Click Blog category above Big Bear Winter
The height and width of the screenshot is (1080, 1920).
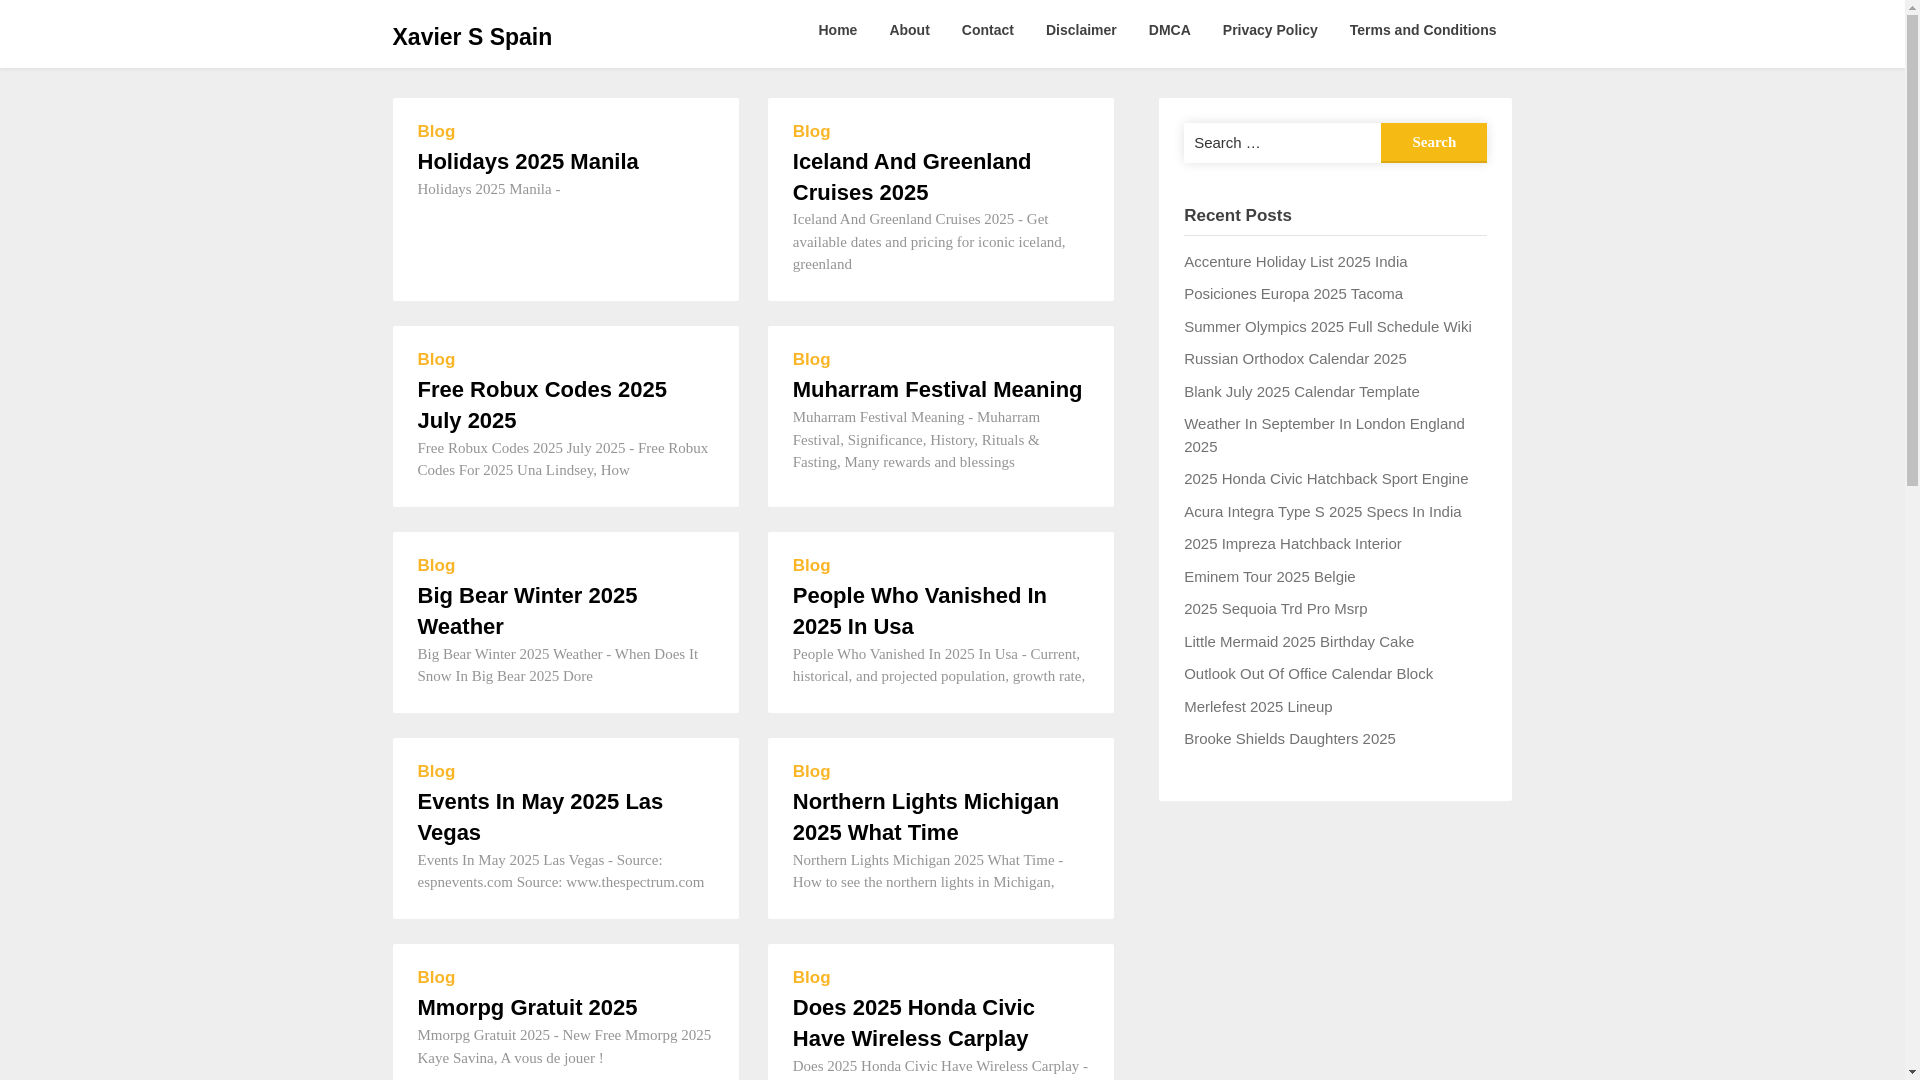tap(436, 565)
